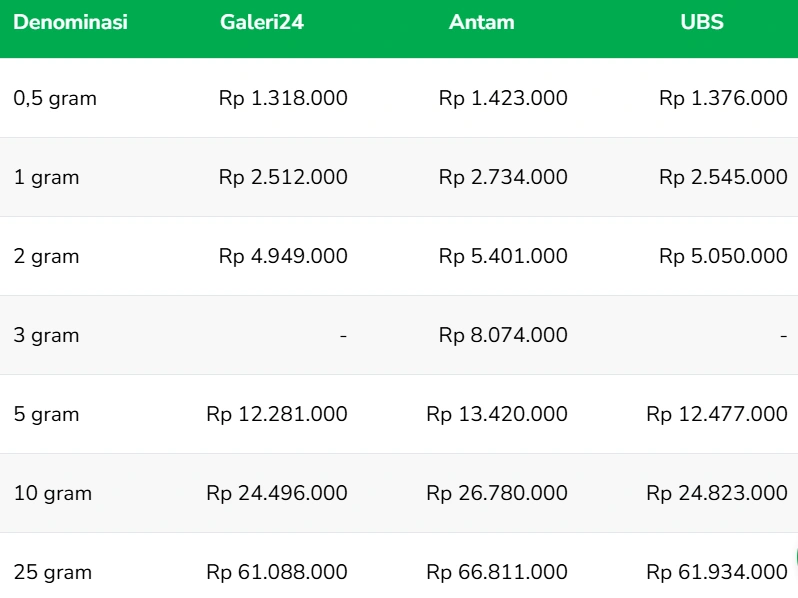Viewport: 798px width, 598px height.
Task: Click the Antam column header
Action: pyautogui.click(x=482, y=22)
